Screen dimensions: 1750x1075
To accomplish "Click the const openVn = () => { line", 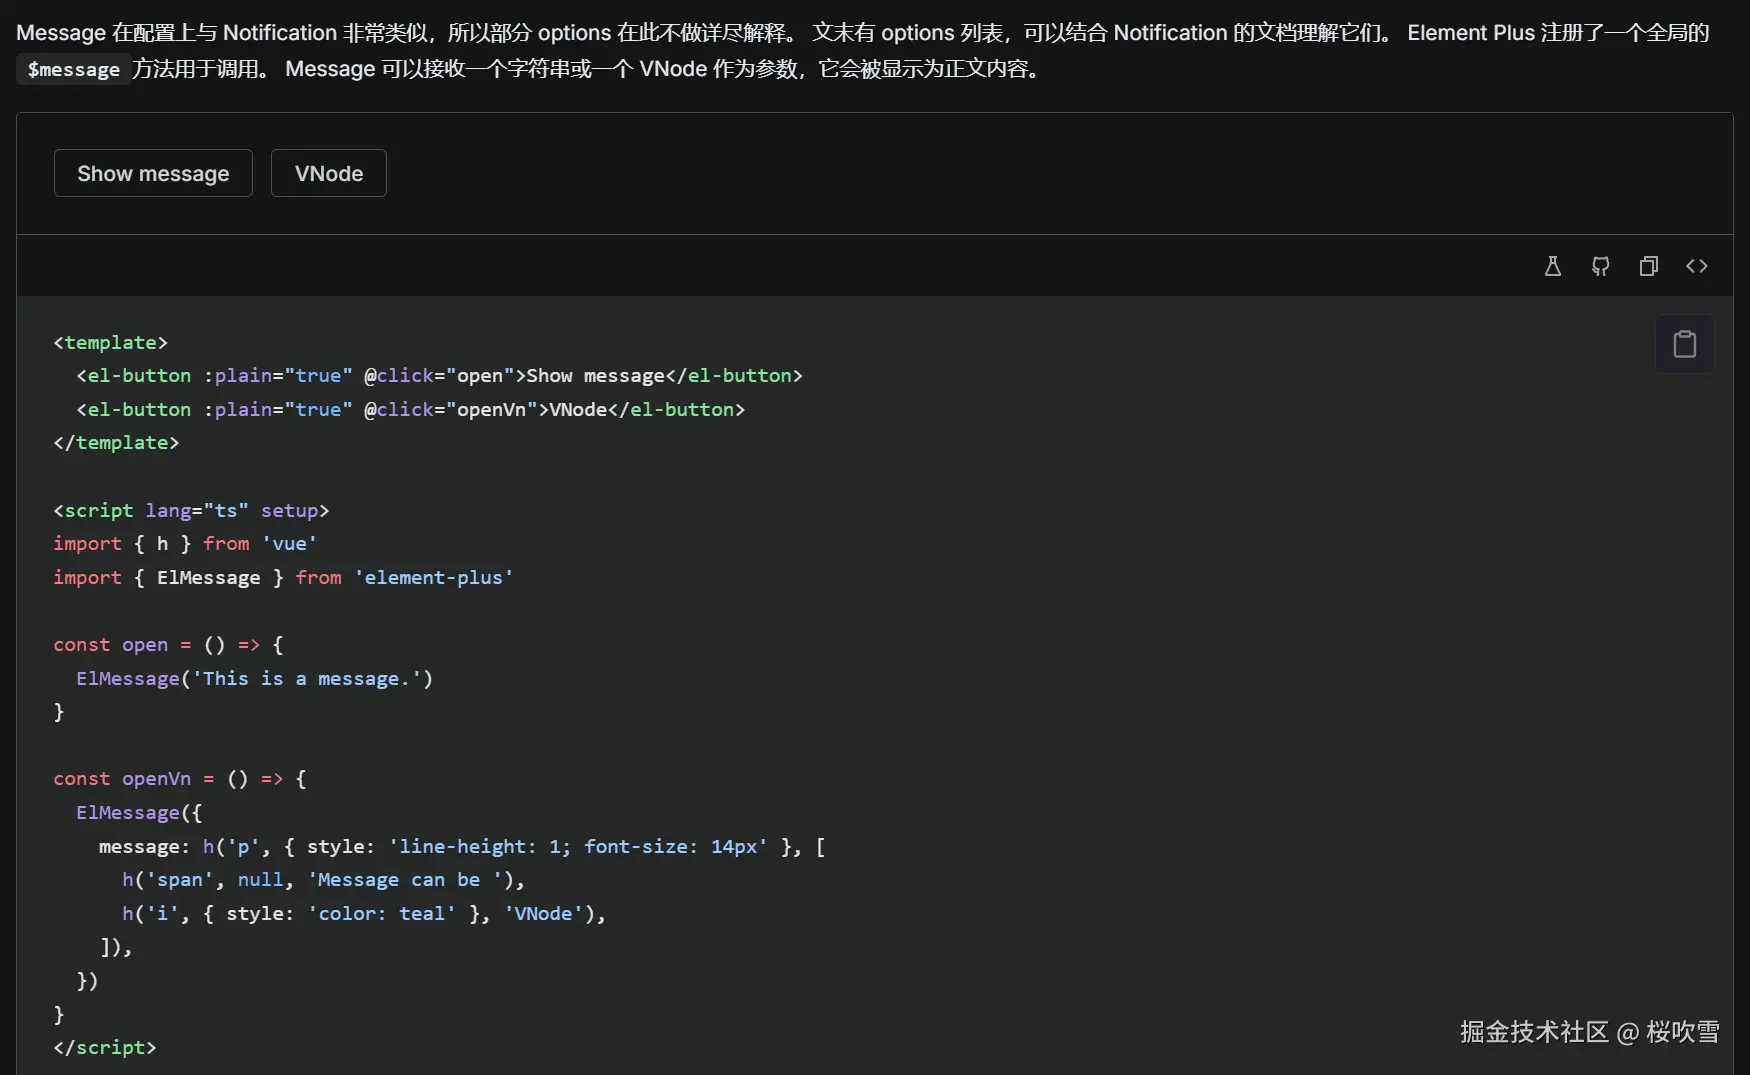I will coord(180,778).
